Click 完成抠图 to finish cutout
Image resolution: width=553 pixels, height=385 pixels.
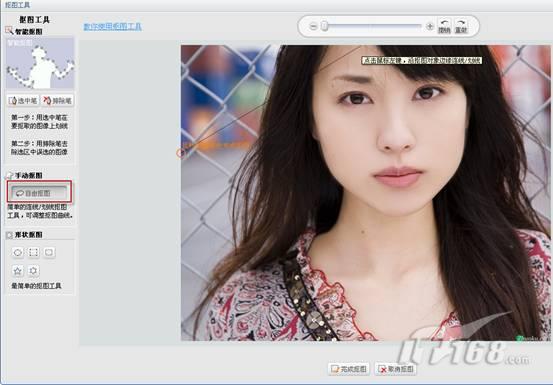(349, 369)
